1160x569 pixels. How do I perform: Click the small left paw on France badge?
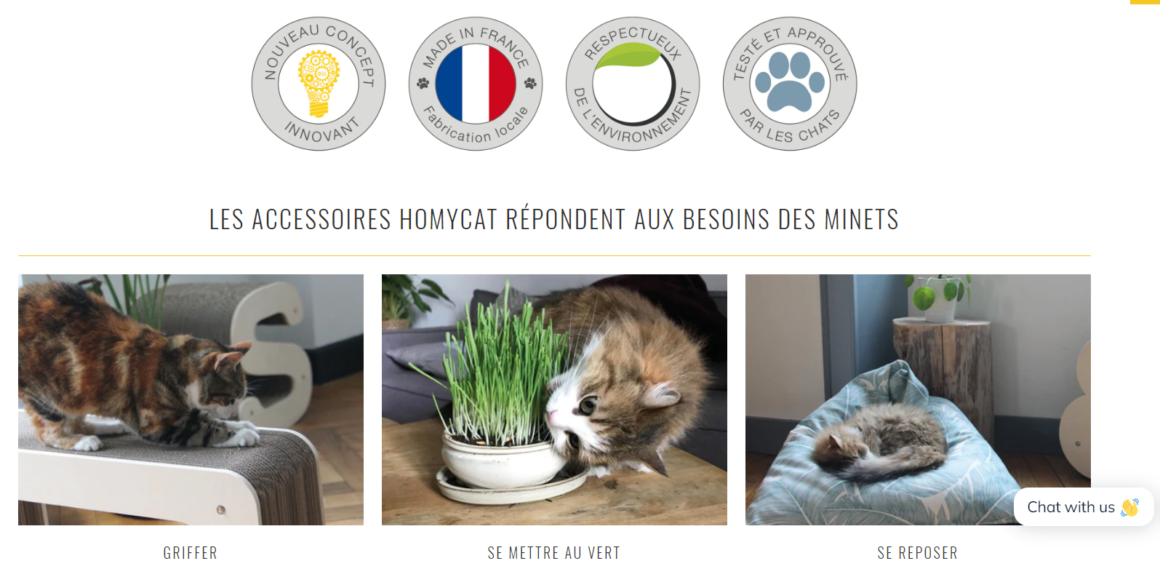pyautogui.click(x=423, y=84)
